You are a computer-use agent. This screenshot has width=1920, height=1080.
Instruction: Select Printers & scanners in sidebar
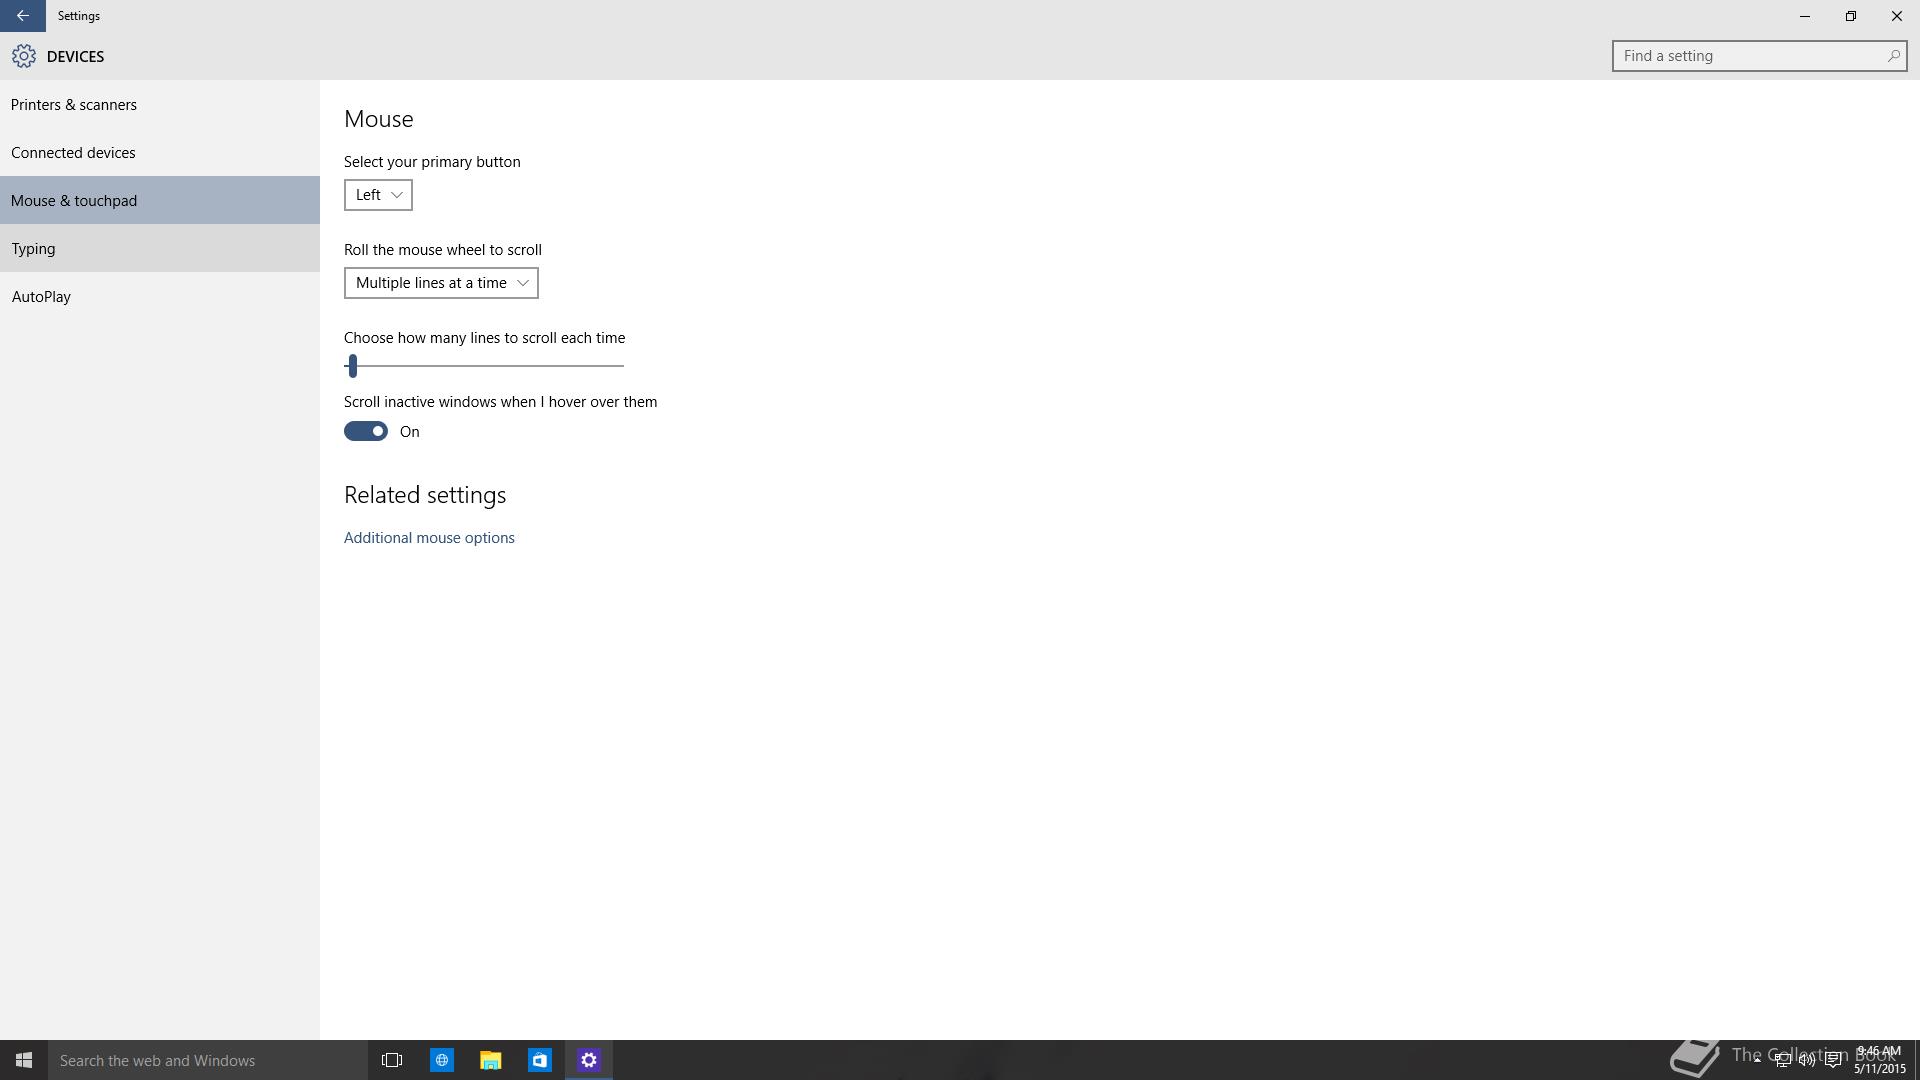[160, 104]
